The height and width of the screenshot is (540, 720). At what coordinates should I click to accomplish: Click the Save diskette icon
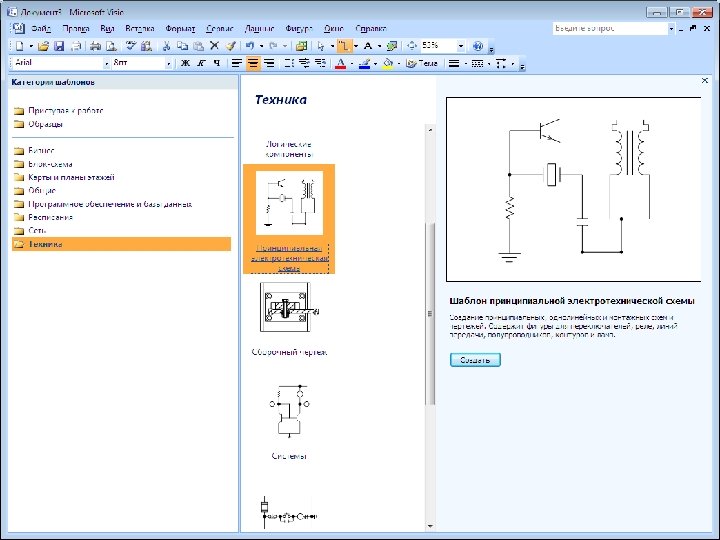pos(59,46)
